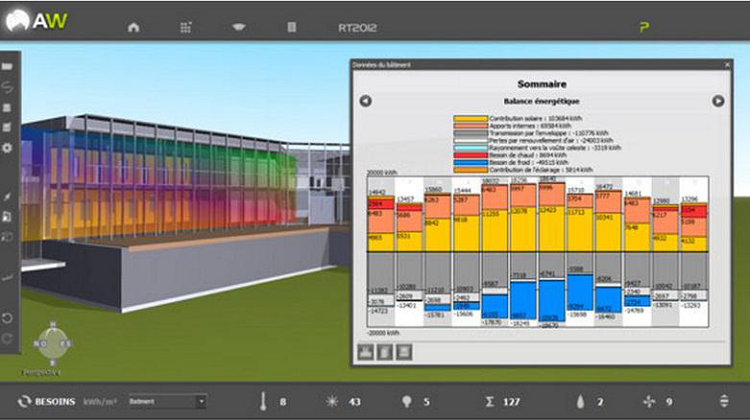Click the building report icon in top bar
Screen dimensions: 750x420
coord(292,27)
